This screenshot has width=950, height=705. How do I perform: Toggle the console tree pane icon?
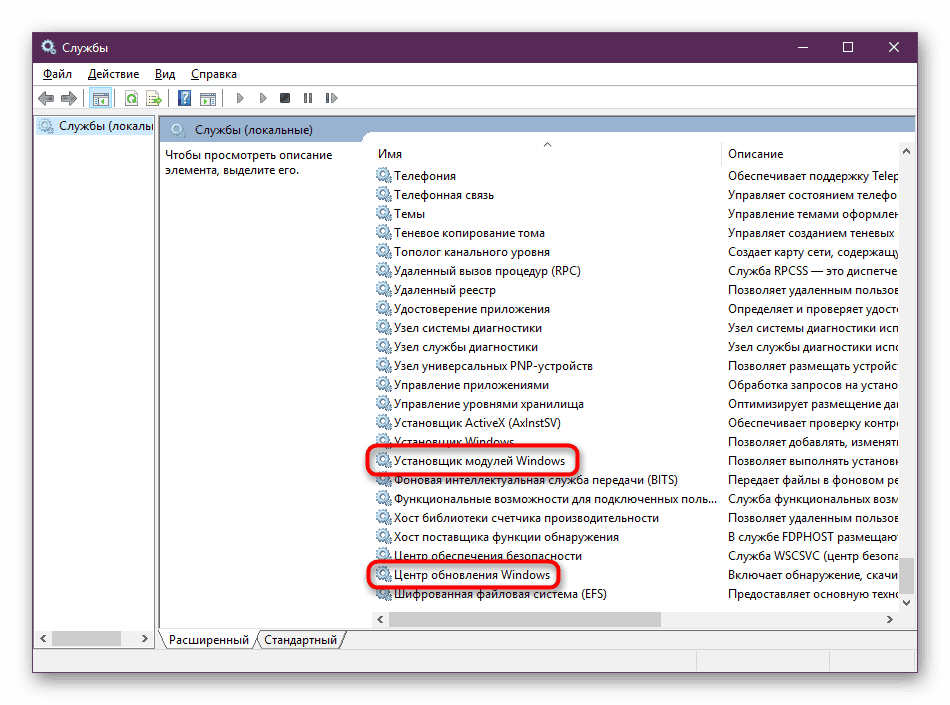(101, 98)
